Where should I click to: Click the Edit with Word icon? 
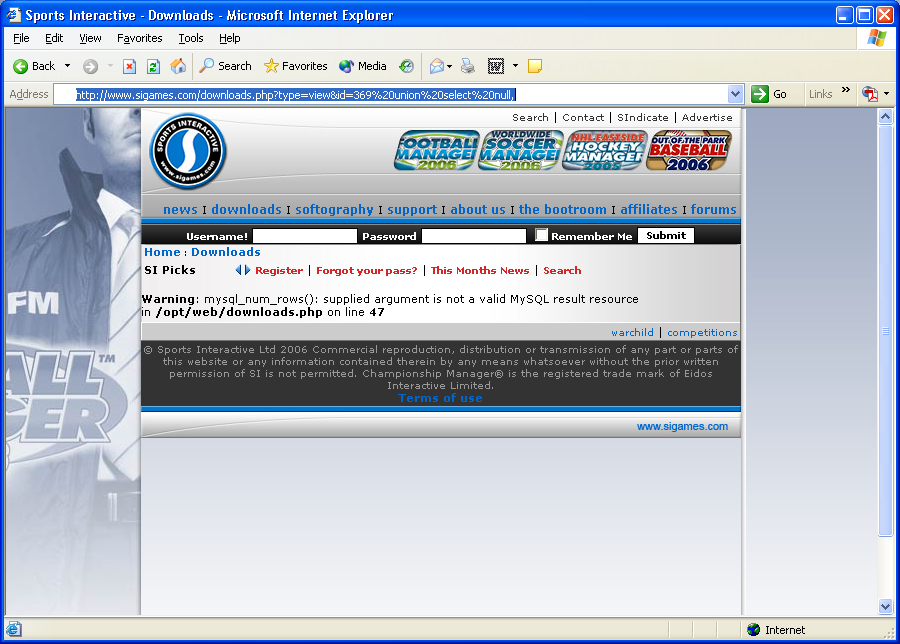tap(495, 67)
